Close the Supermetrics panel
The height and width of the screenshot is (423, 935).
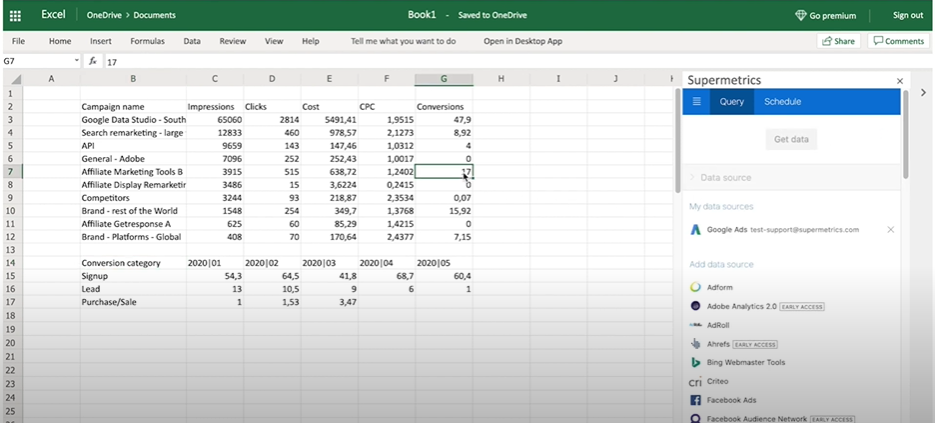pyautogui.click(x=900, y=81)
